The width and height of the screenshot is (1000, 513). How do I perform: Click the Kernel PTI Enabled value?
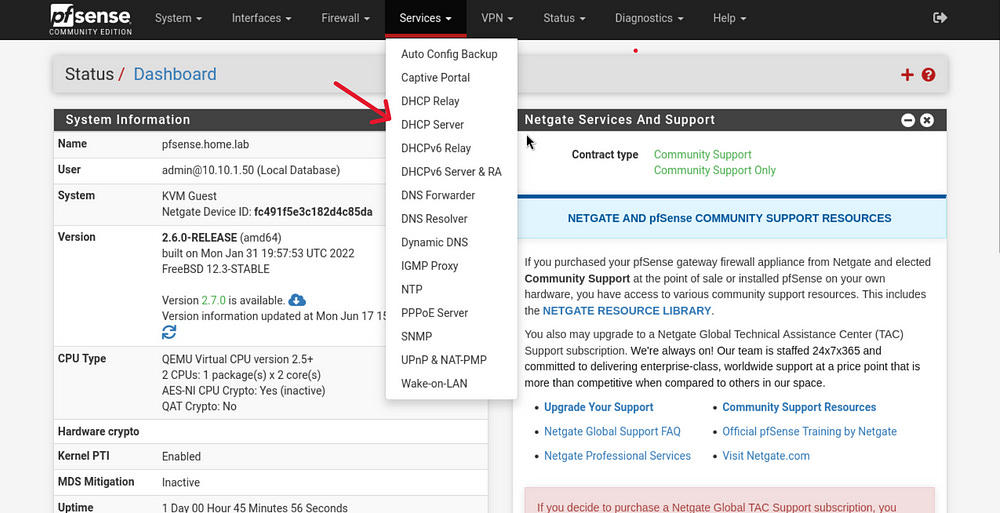tap(181, 457)
